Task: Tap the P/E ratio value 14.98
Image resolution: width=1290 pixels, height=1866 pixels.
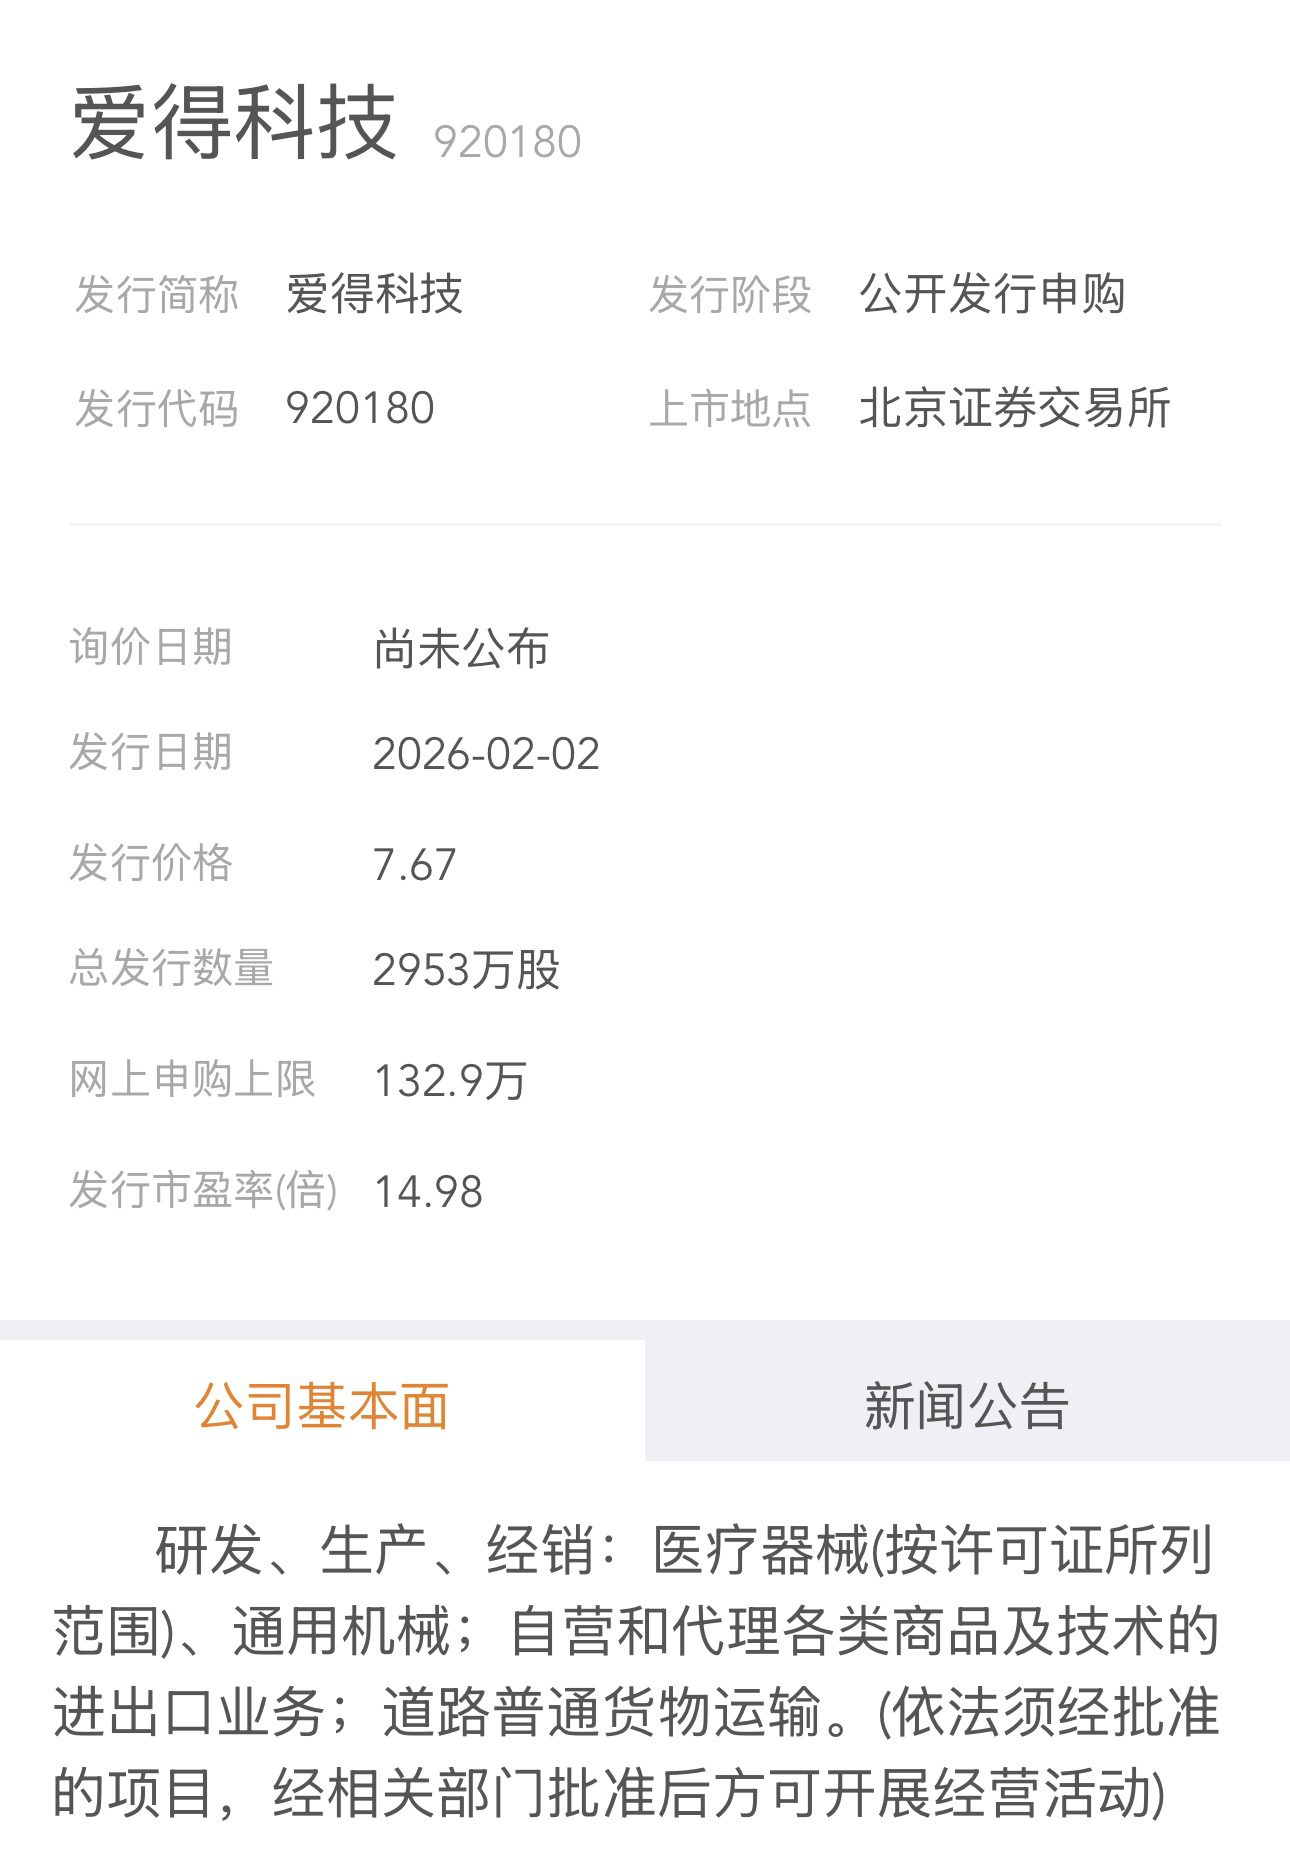Action: pyautogui.click(x=428, y=1192)
